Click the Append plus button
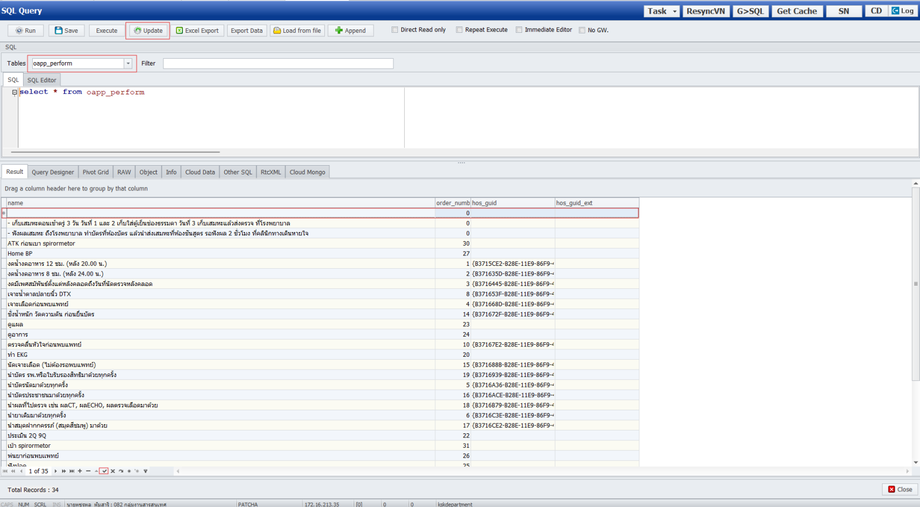 (350, 31)
